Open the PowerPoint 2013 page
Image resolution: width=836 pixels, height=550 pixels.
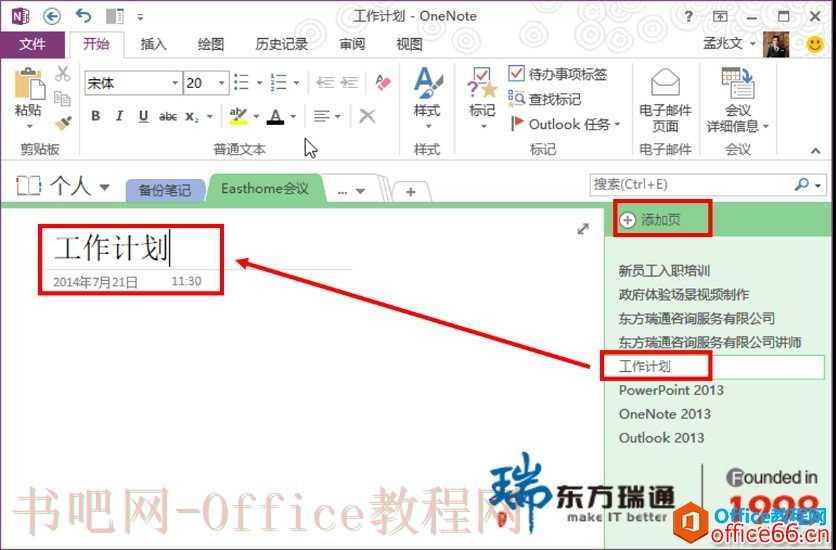[x=671, y=390]
